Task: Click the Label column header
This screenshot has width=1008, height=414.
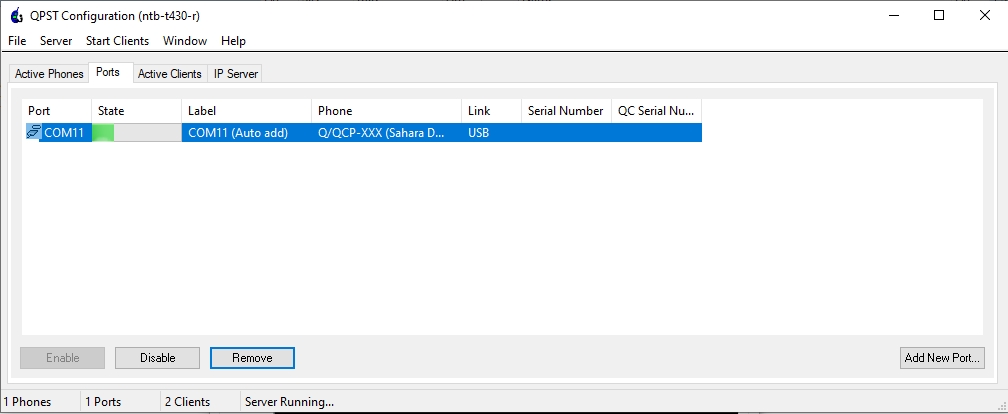Action: pyautogui.click(x=246, y=111)
